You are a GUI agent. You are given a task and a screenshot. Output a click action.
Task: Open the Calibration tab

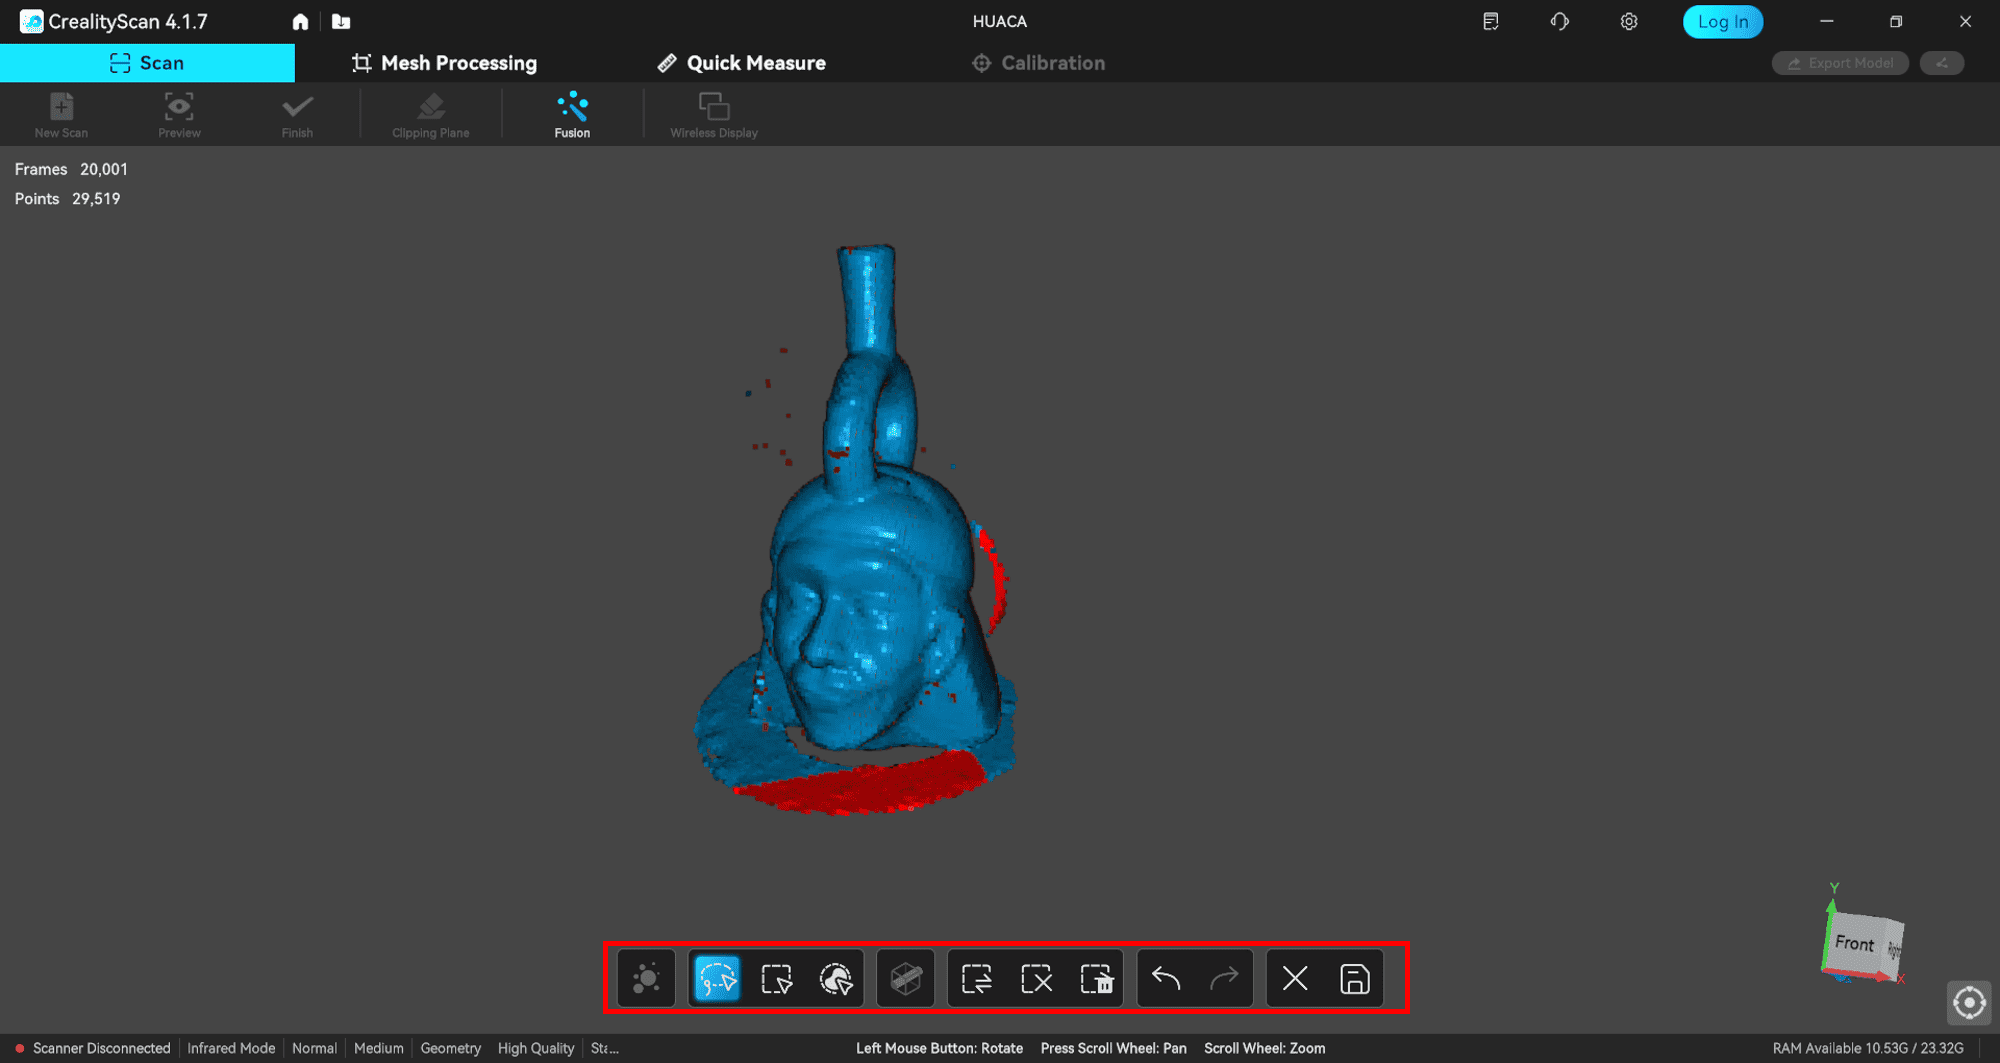click(x=1038, y=63)
